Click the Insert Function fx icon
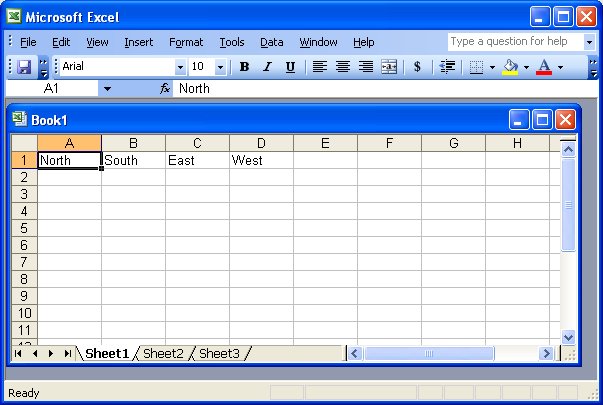The height and width of the screenshot is (405, 603). pyautogui.click(x=165, y=88)
